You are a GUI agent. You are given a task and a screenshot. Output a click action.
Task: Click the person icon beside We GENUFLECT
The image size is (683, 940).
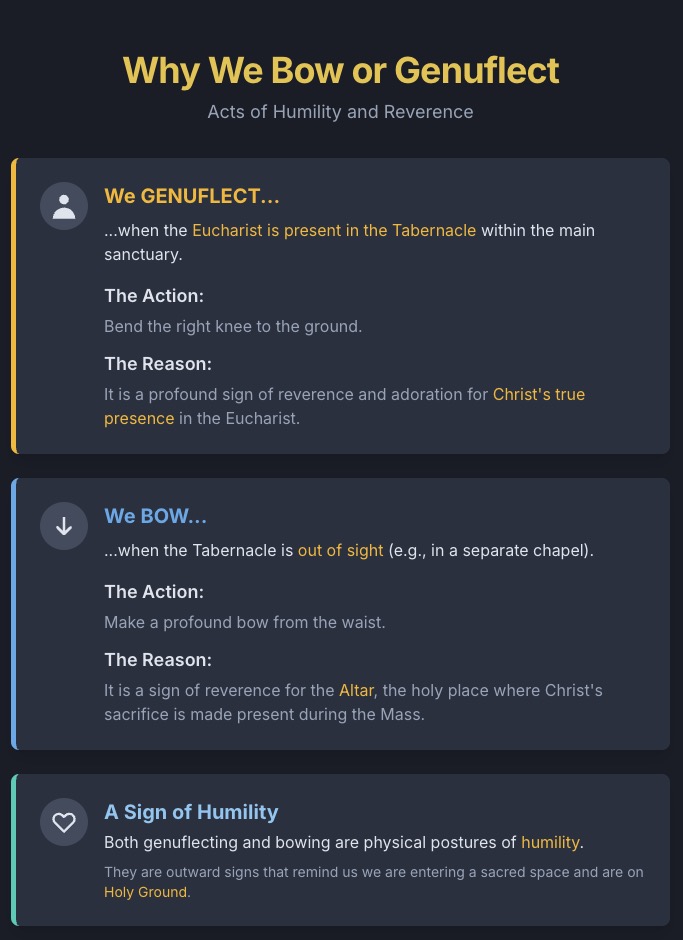click(64, 206)
